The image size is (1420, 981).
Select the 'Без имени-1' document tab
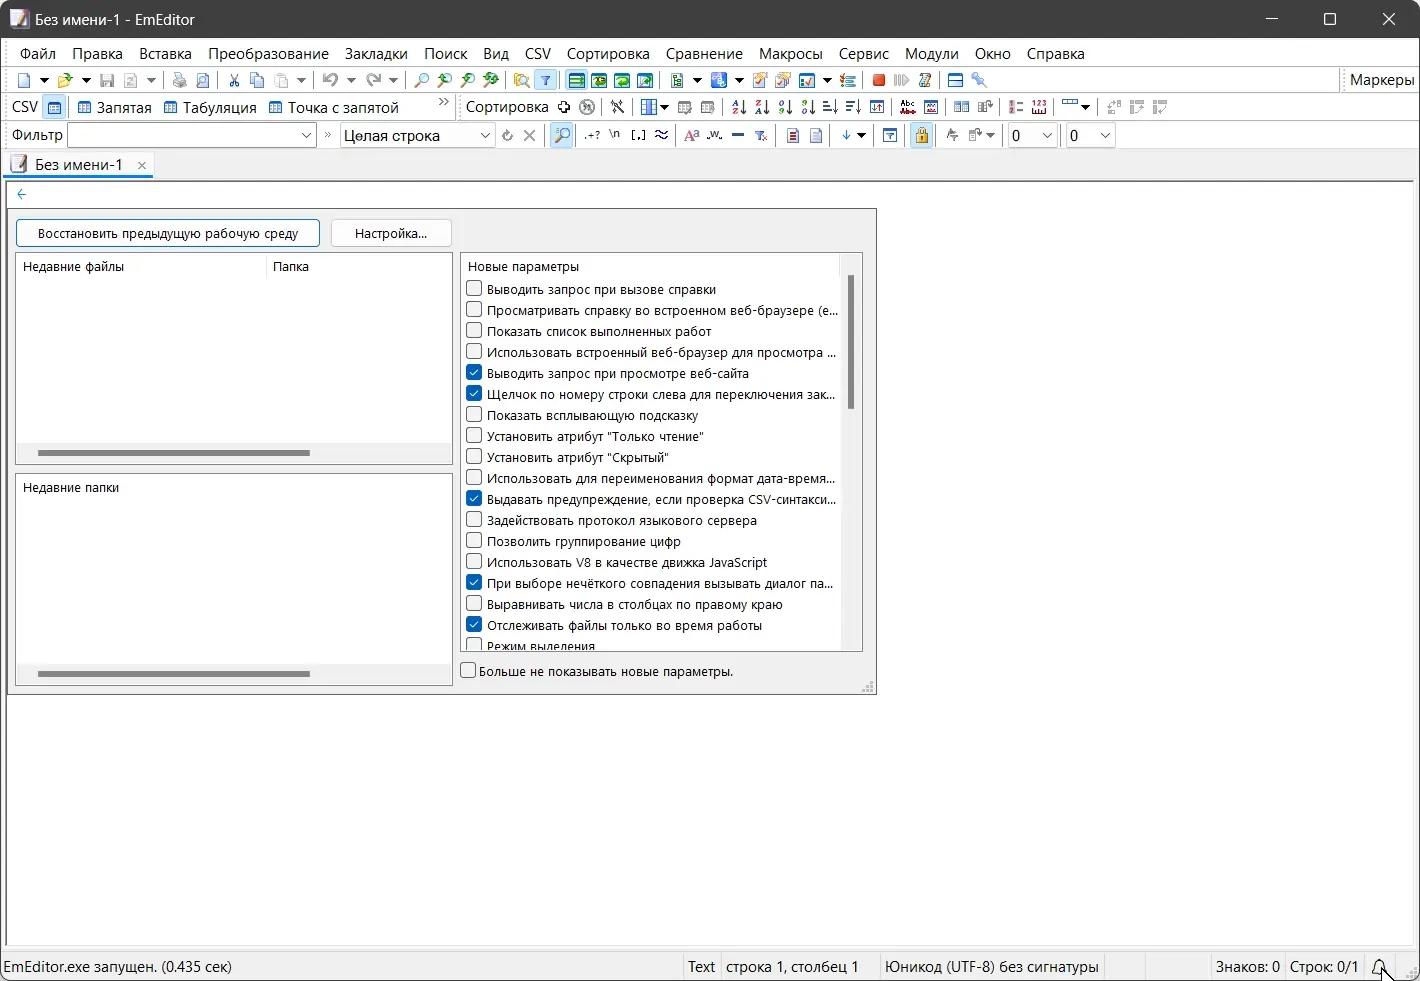[x=79, y=165]
